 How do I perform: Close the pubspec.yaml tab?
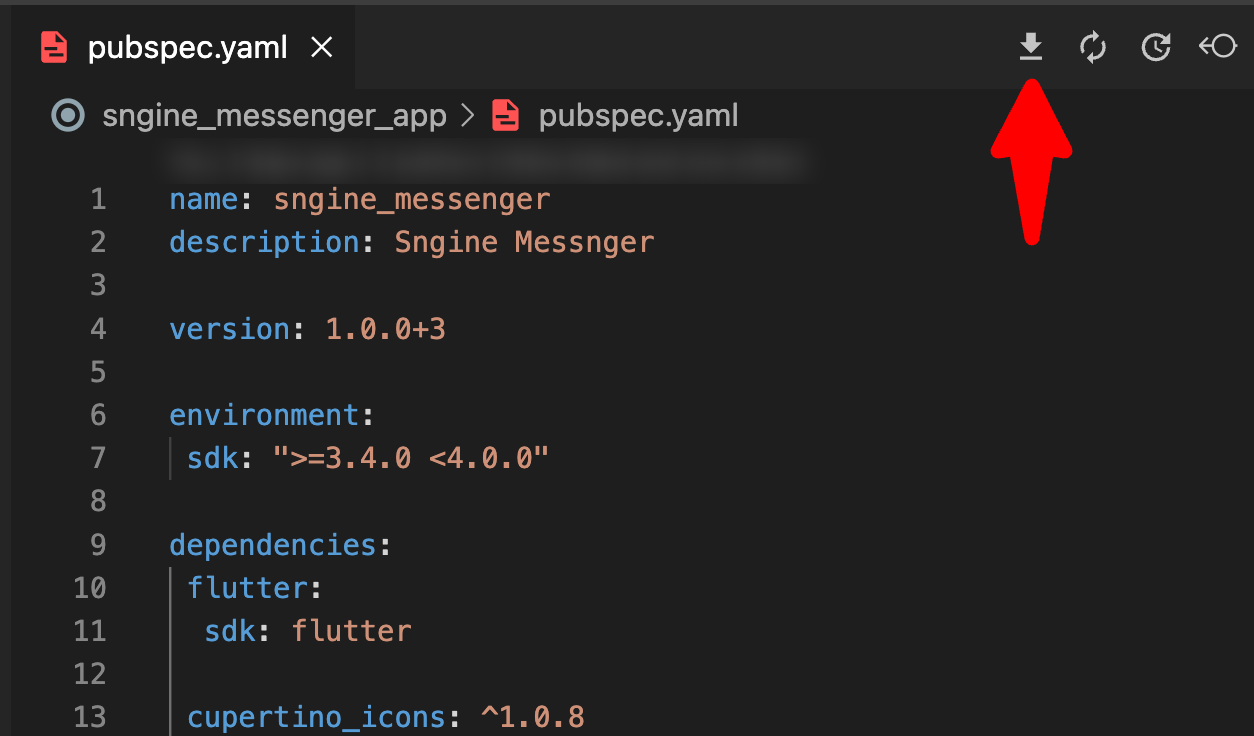click(321, 47)
